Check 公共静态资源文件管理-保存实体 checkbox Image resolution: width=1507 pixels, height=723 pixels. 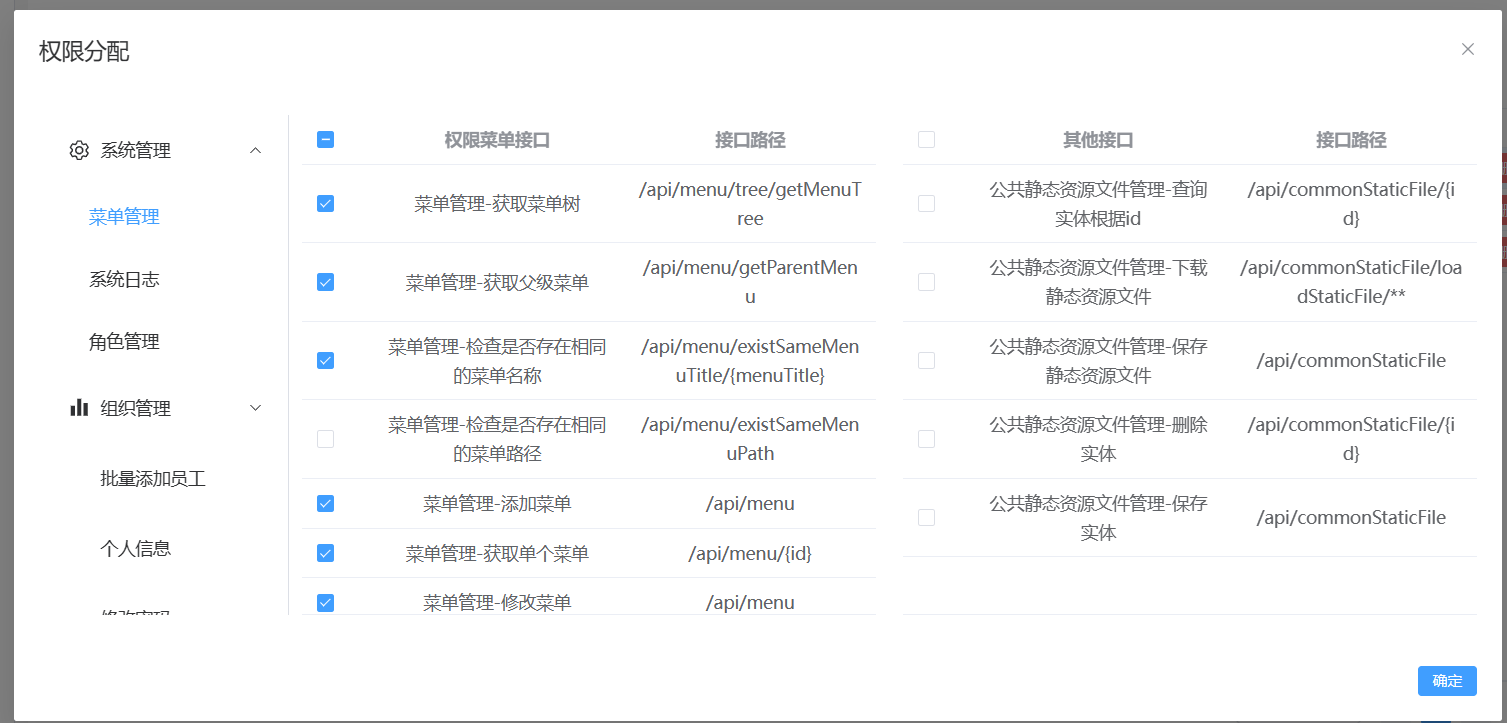(926, 517)
